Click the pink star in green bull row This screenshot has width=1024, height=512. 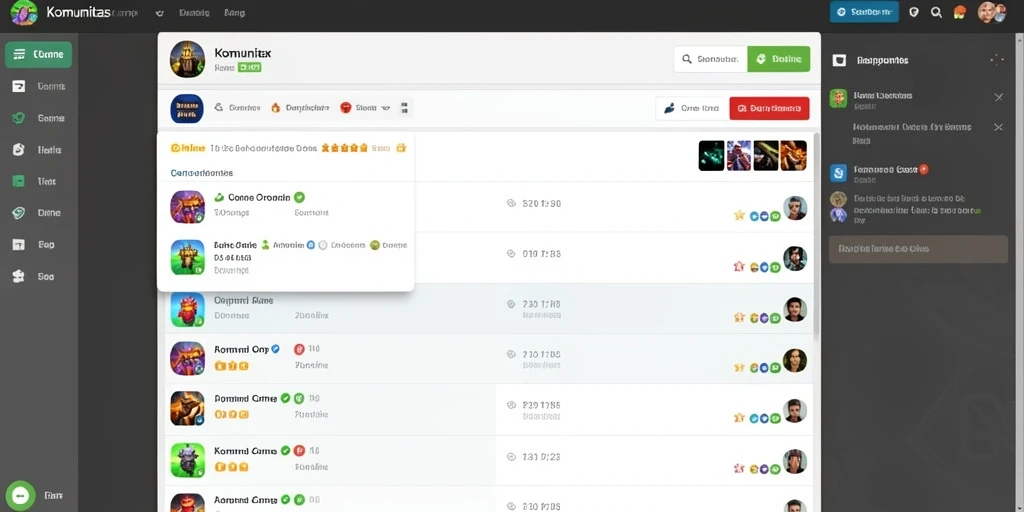[x=739, y=468]
